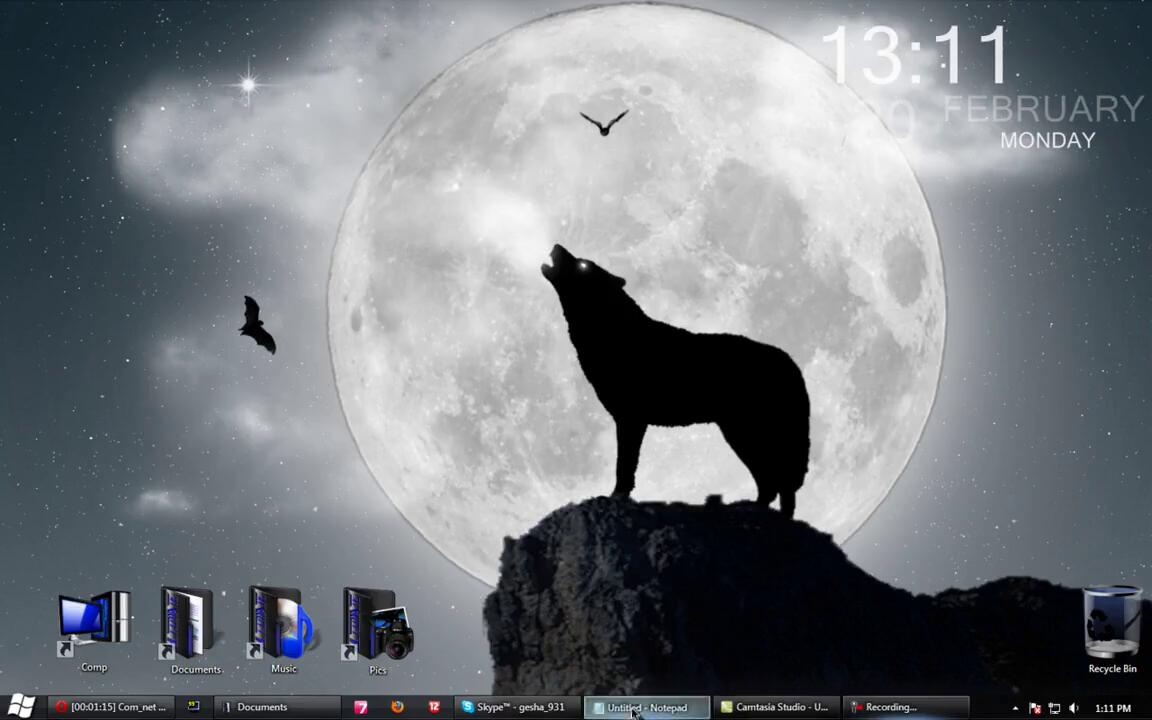The height and width of the screenshot is (720, 1152).
Task: Open the Recycle Bin
Action: 1112,625
